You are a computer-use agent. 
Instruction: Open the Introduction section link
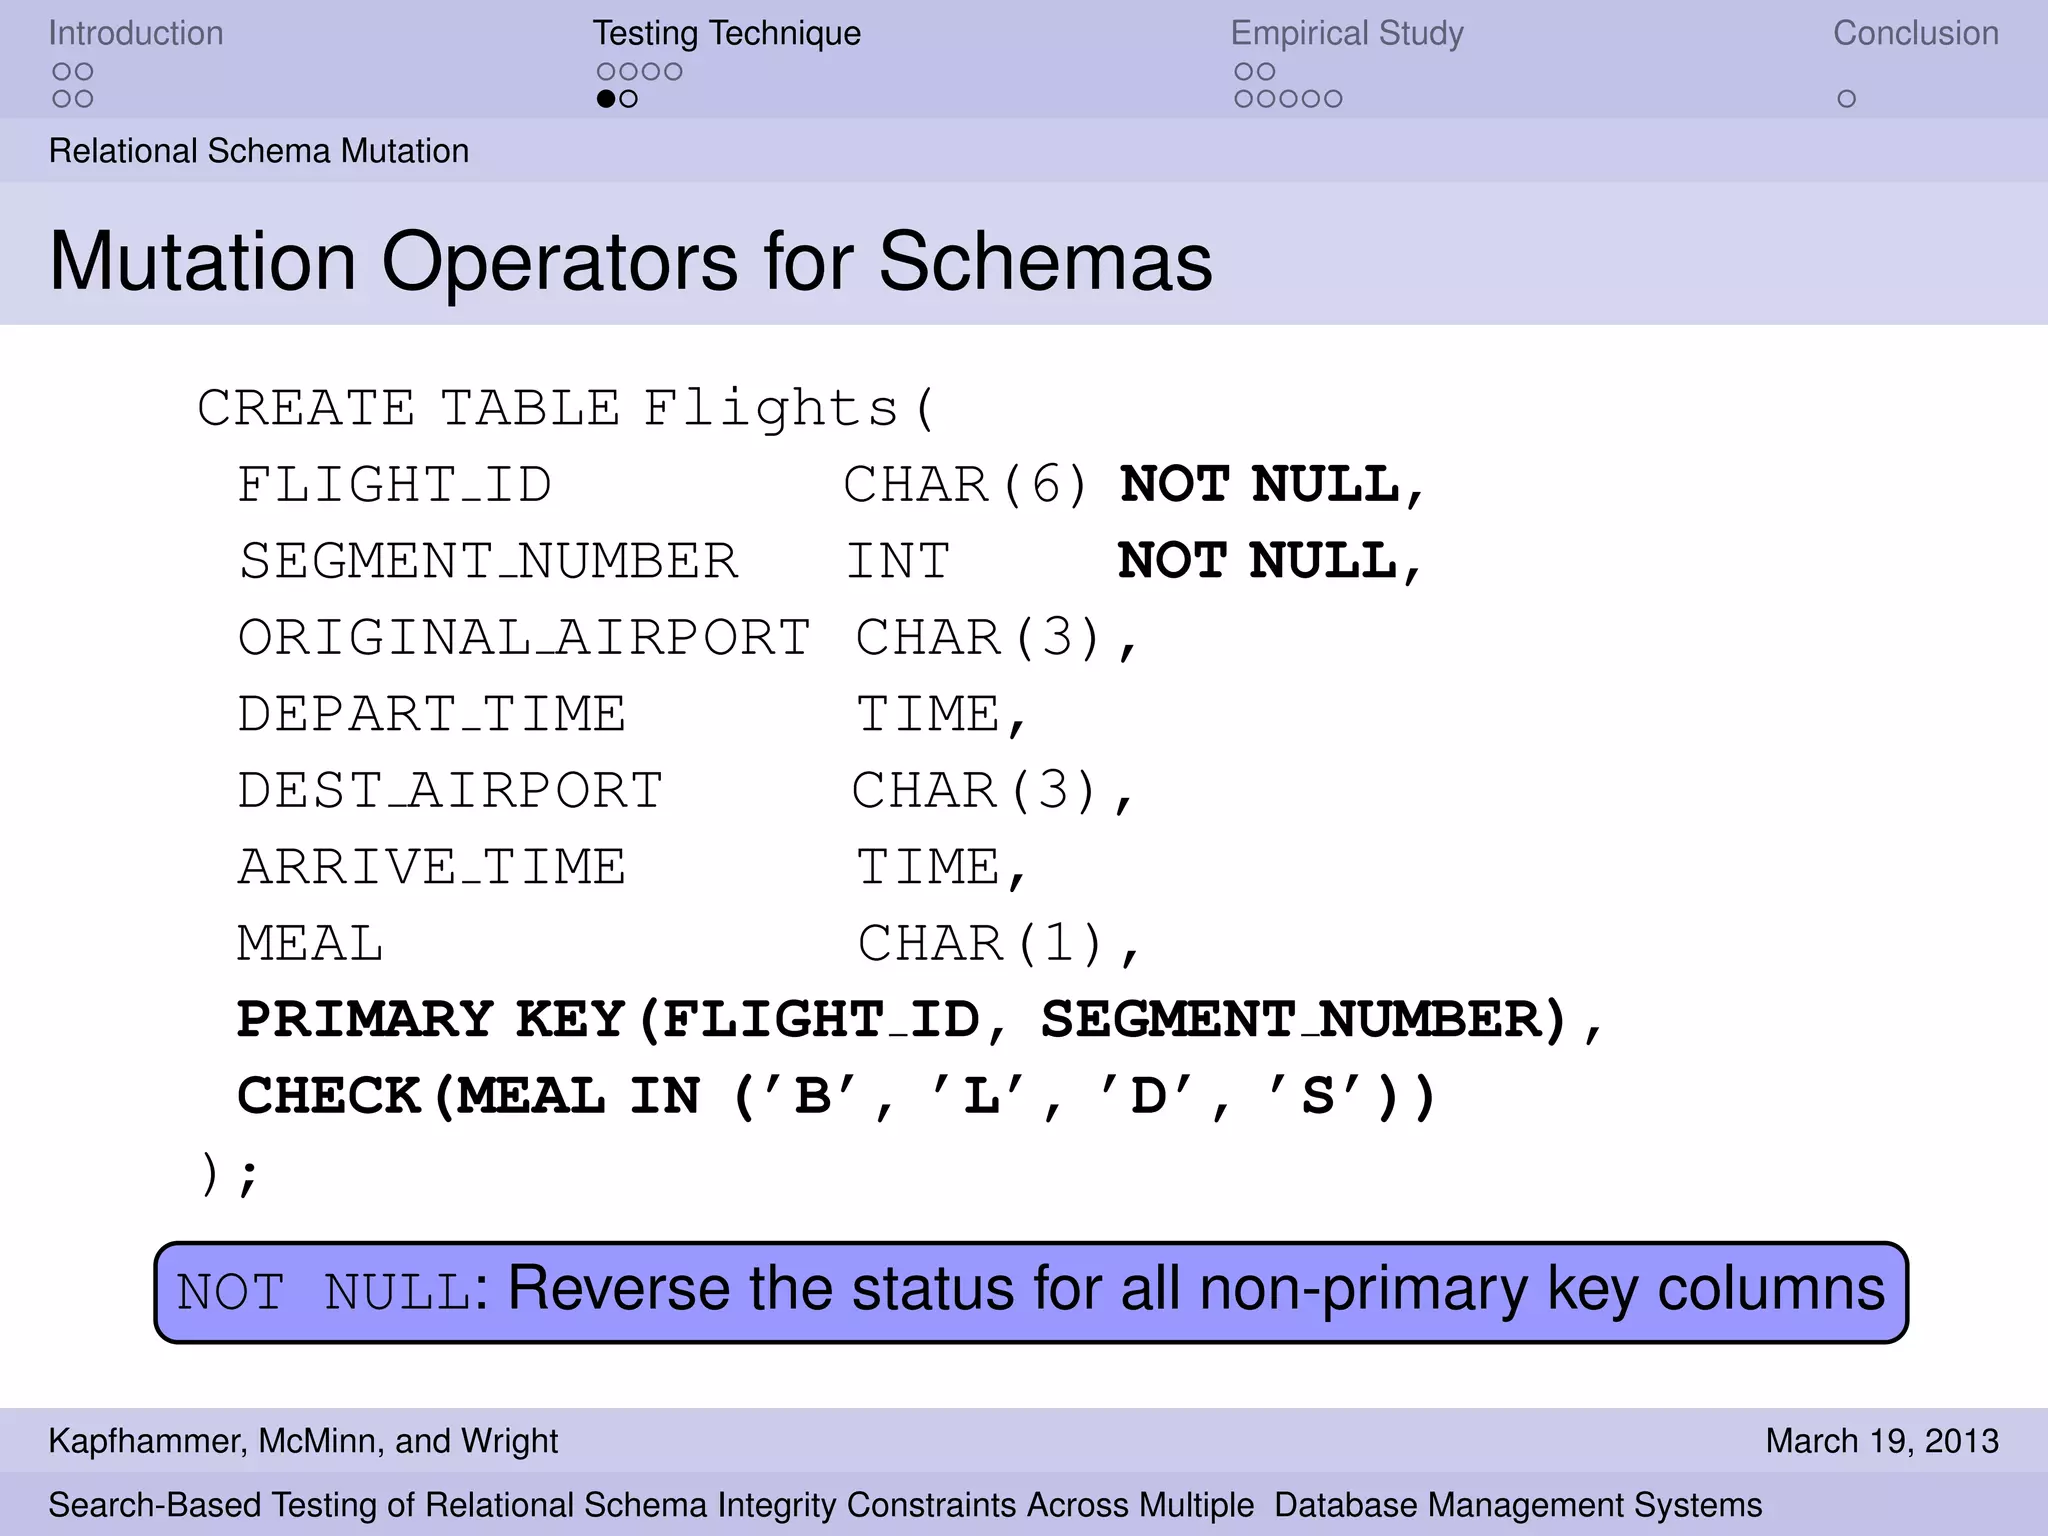[136, 33]
